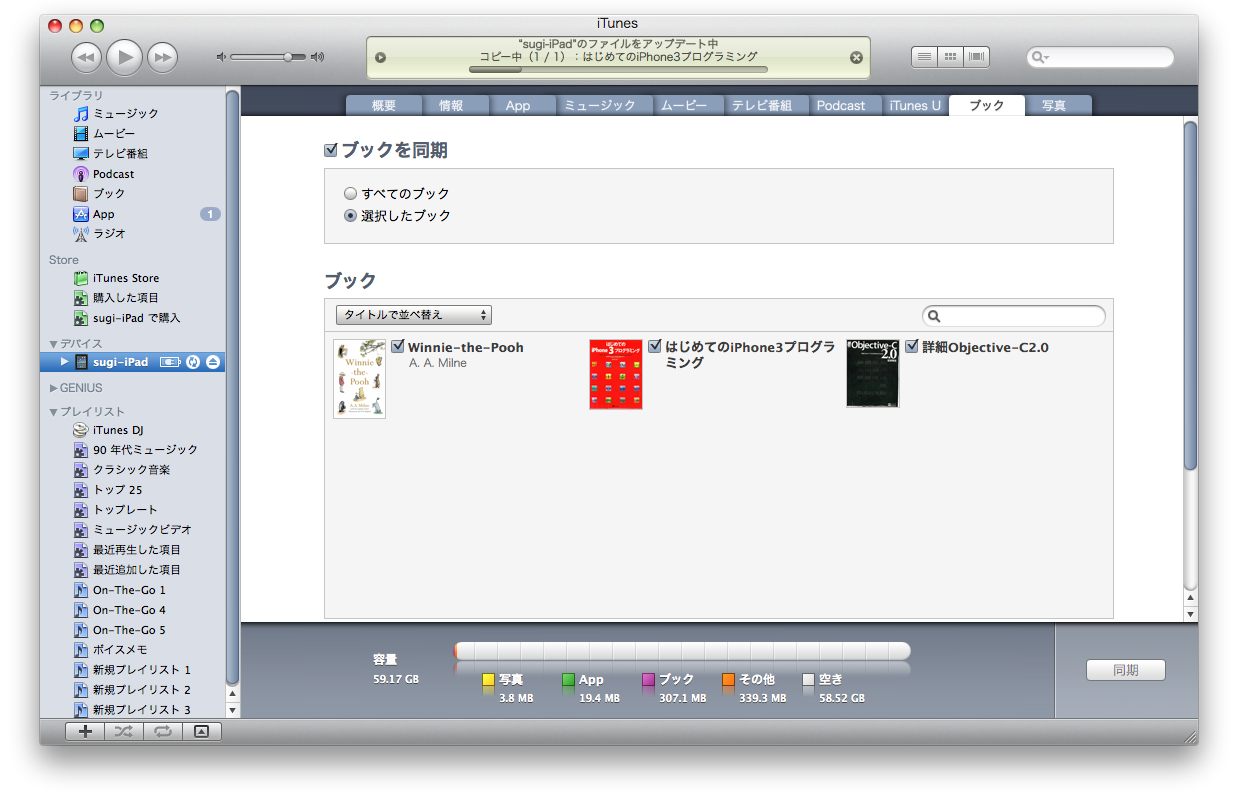Collapse the プレイリスト sidebar section

click(x=54, y=412)
